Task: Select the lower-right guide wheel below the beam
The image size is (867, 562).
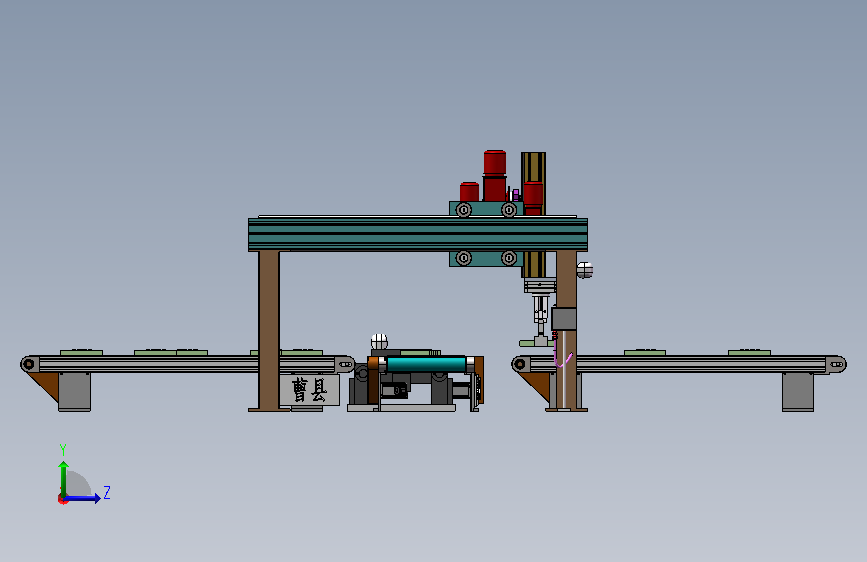Action: point(509,258)
